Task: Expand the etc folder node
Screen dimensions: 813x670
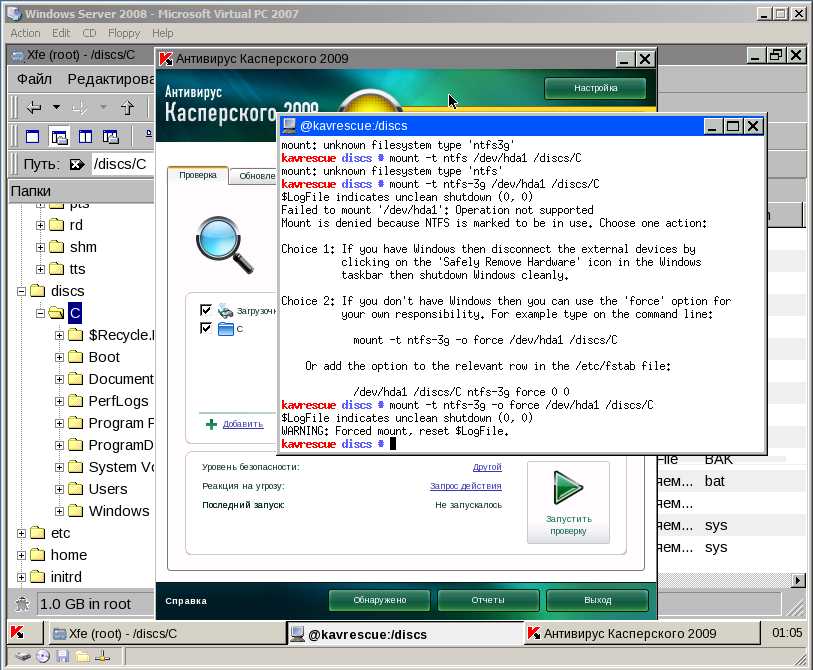Action: pos(21,533)
